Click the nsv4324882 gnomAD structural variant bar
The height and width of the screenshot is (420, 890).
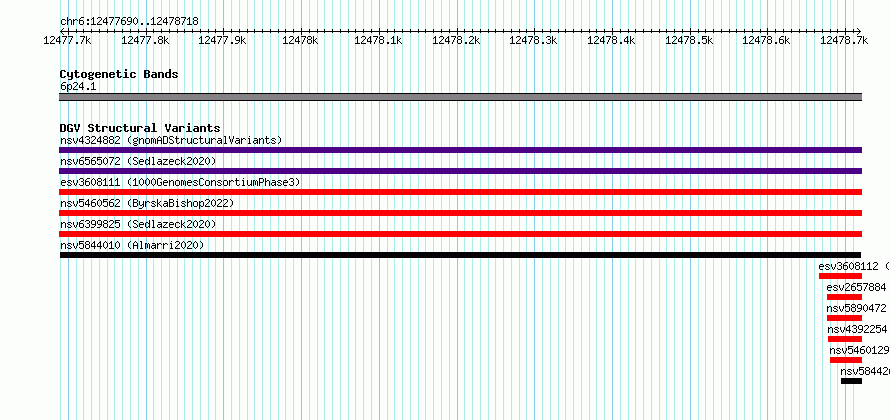pyautogui.click(x=460, y=150)
